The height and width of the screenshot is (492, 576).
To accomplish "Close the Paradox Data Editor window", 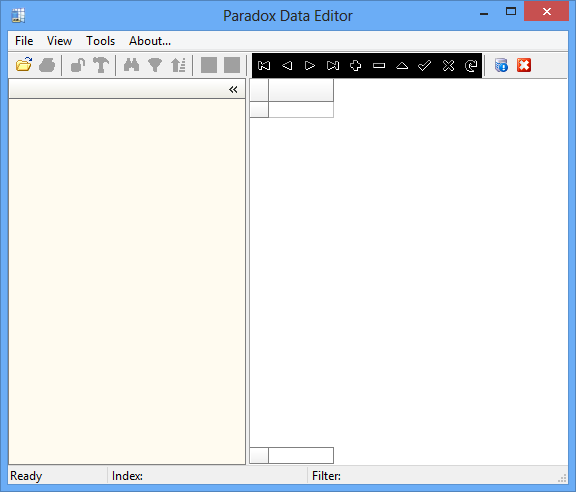I will click(546, 12).
